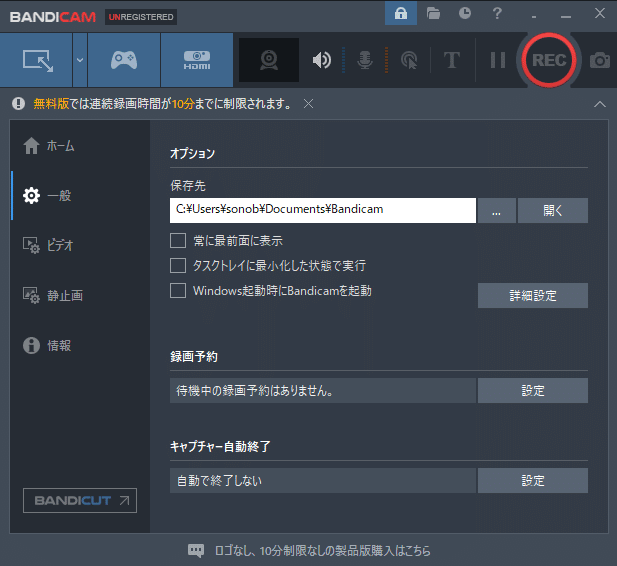Click the 自動で終了しない text
This screenshot has width=617, height=566.
point(219,480)
